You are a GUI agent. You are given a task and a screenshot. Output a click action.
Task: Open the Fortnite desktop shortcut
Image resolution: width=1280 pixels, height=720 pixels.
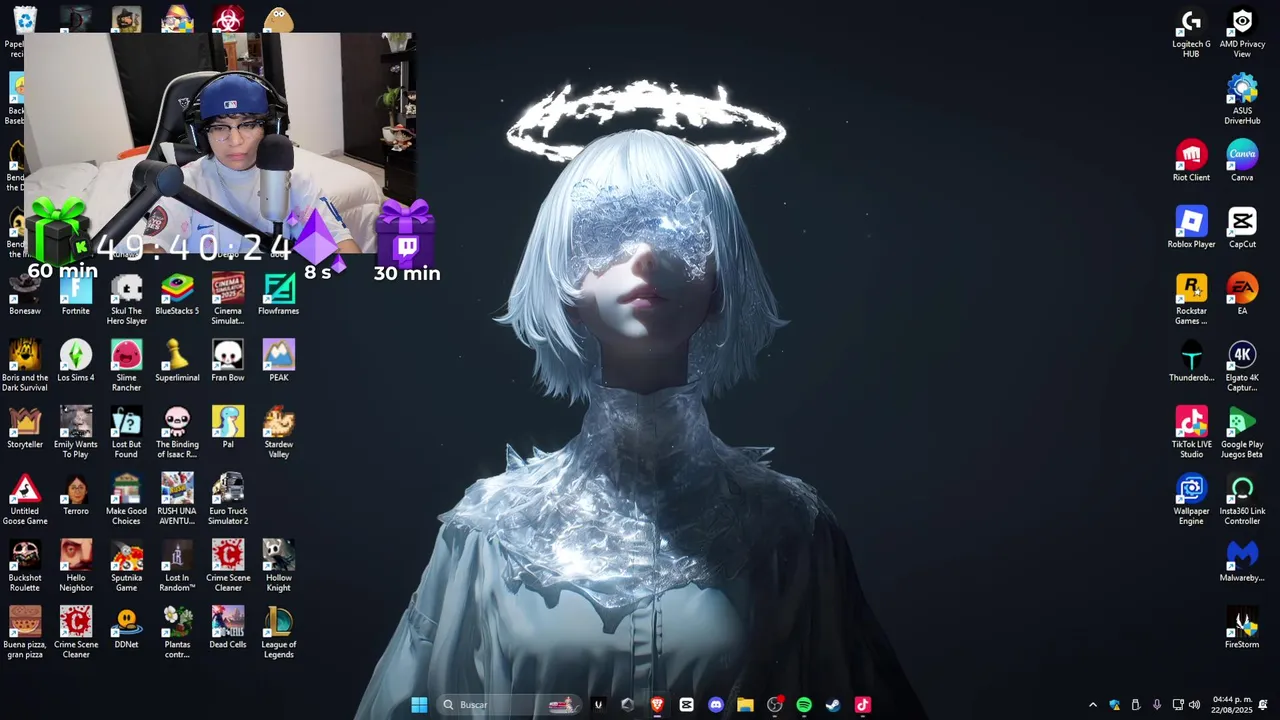[x=76, y=296]
